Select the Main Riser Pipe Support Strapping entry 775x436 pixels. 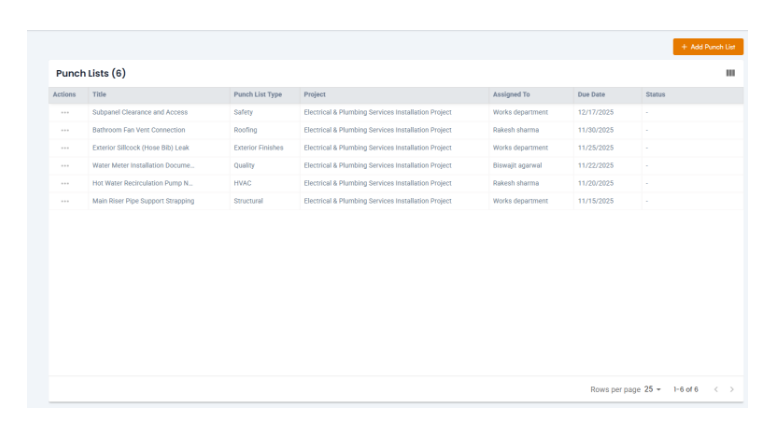tap(143, 201)
